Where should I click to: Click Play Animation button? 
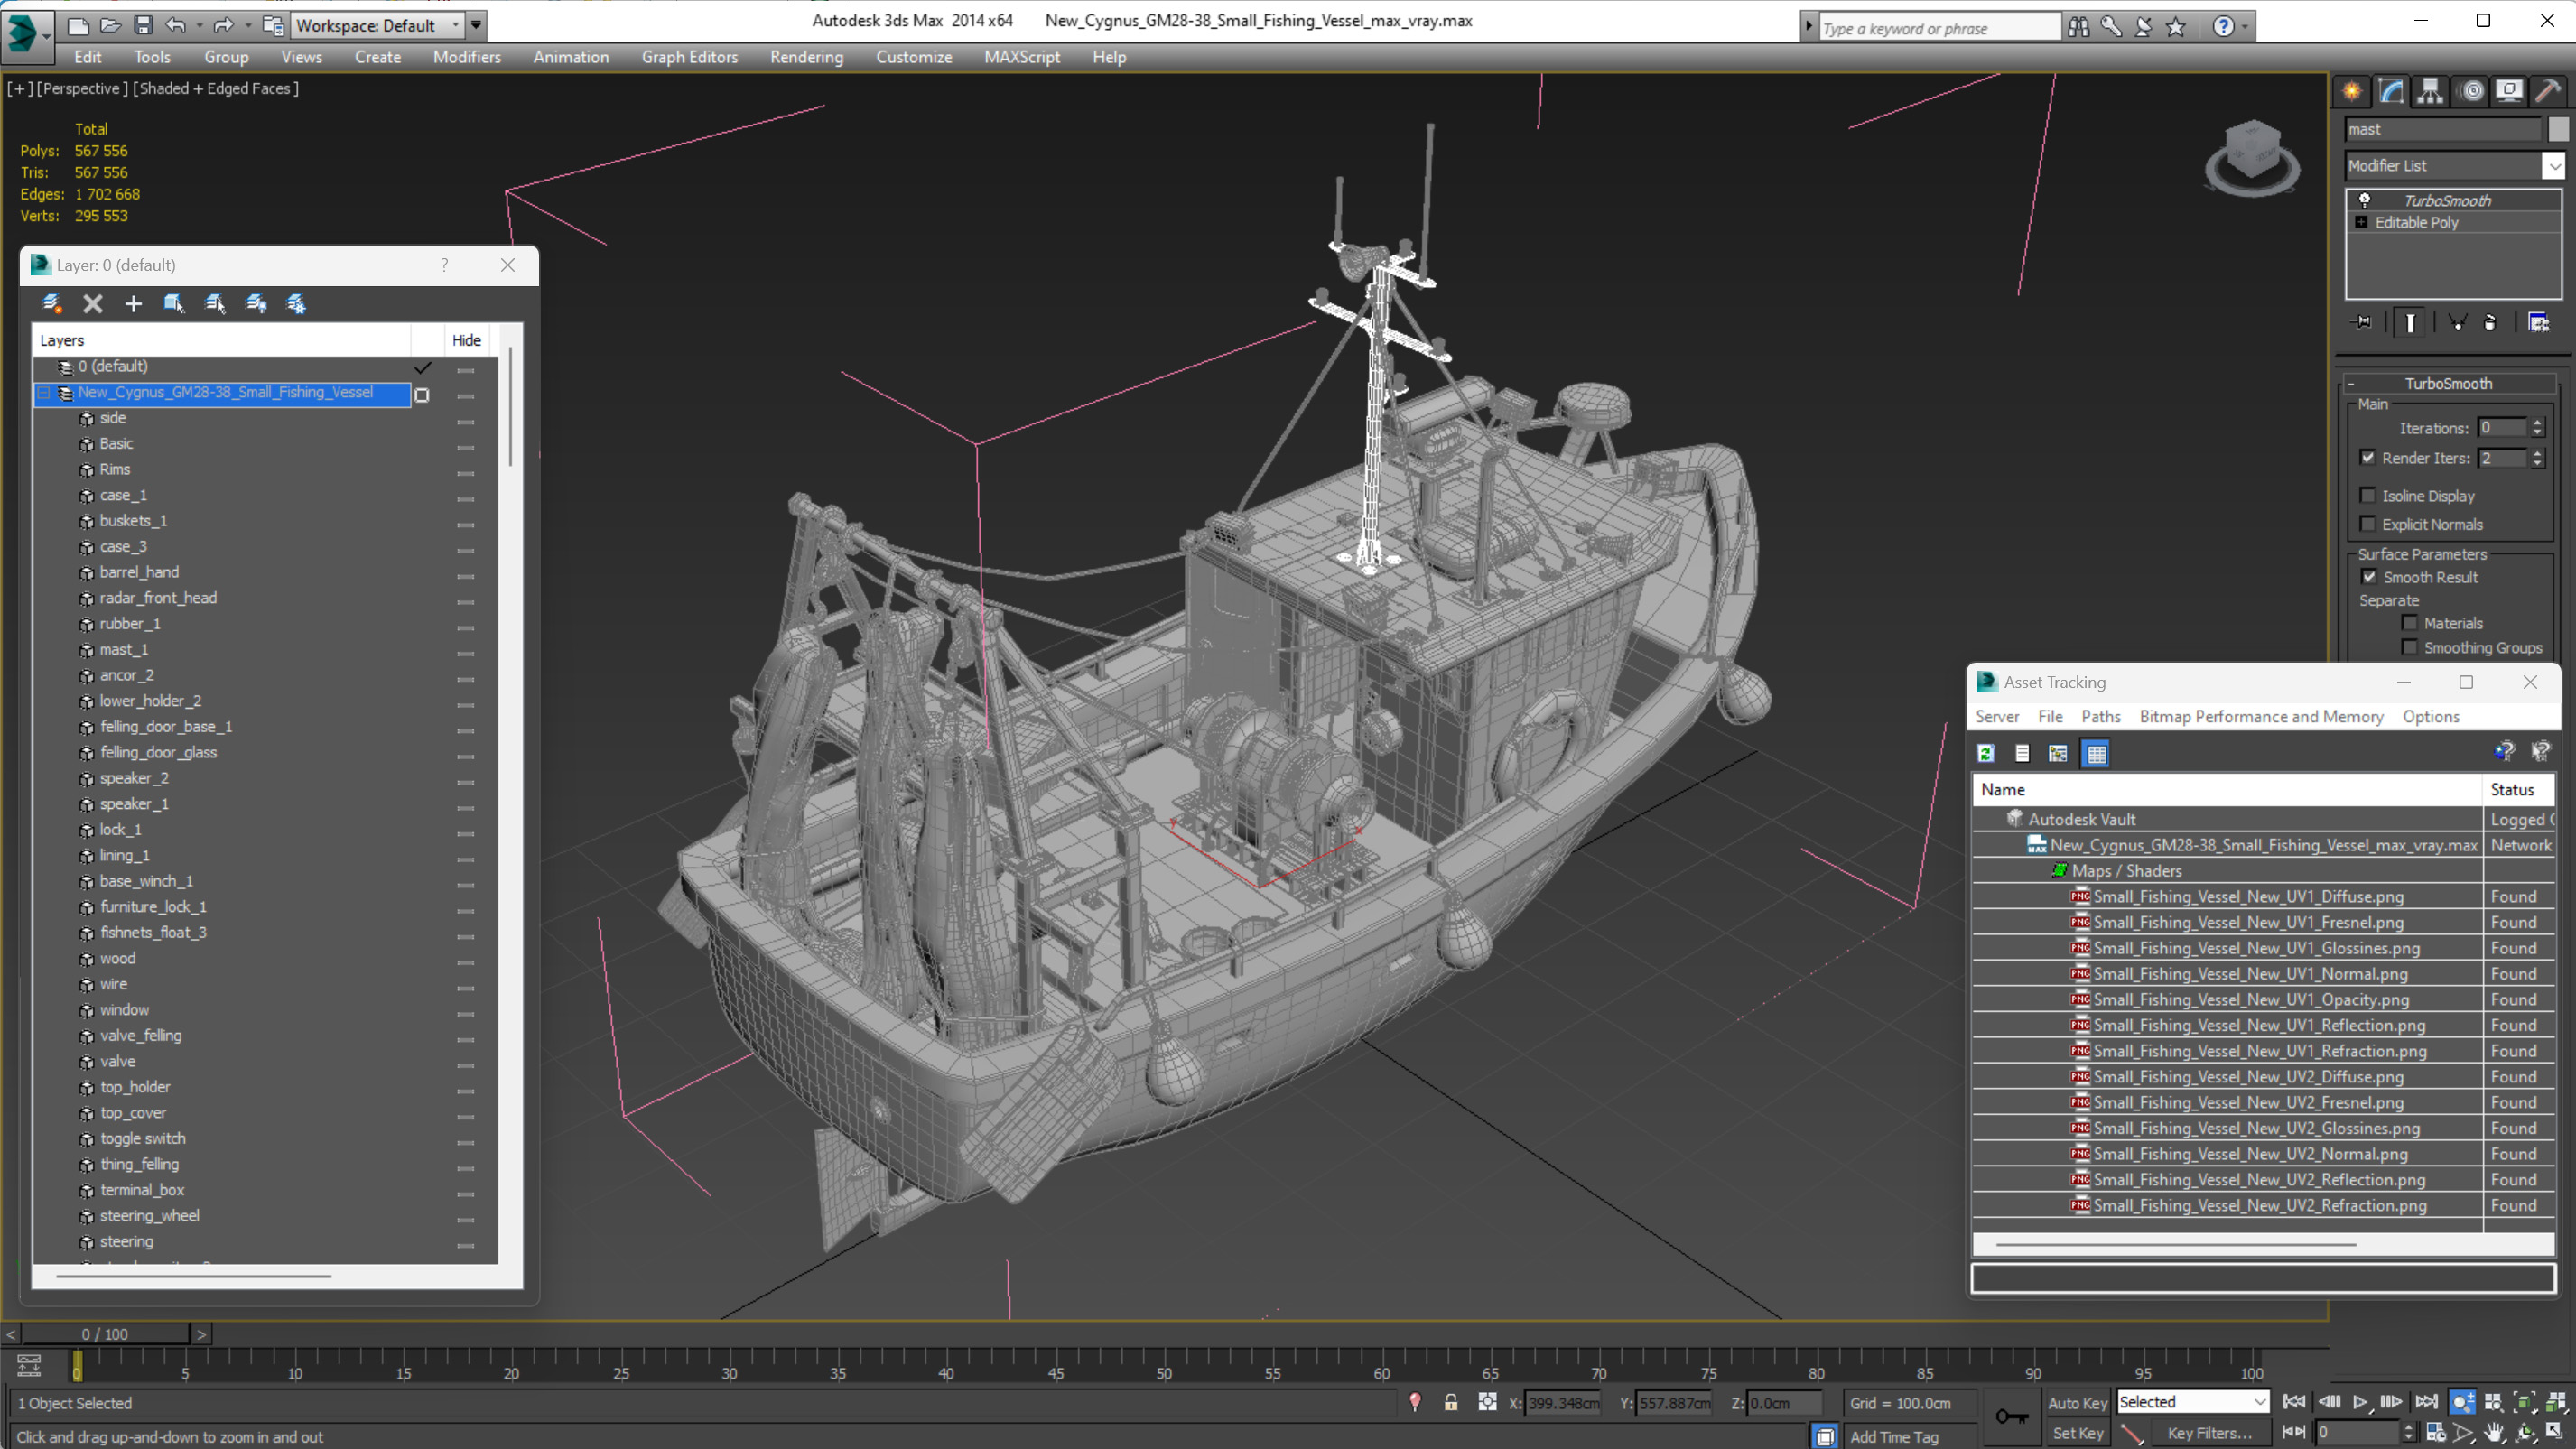click(x=2360, y=1402)
